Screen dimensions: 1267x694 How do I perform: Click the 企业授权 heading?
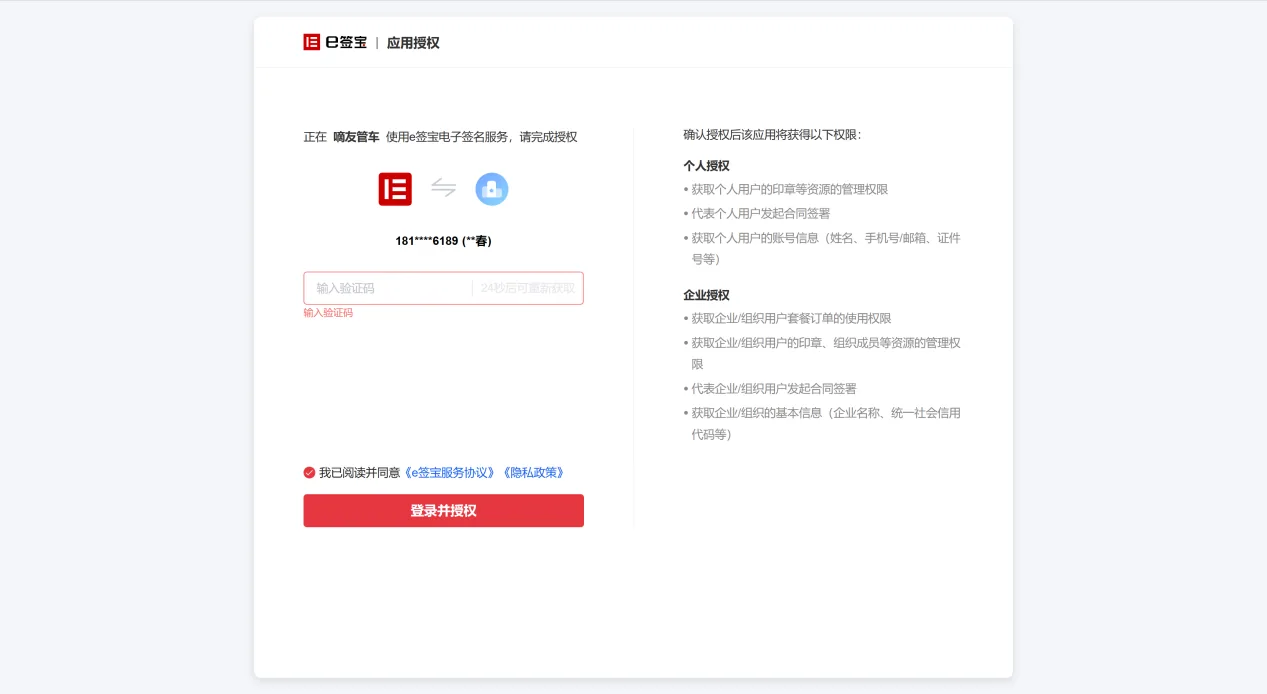(706, 295)
